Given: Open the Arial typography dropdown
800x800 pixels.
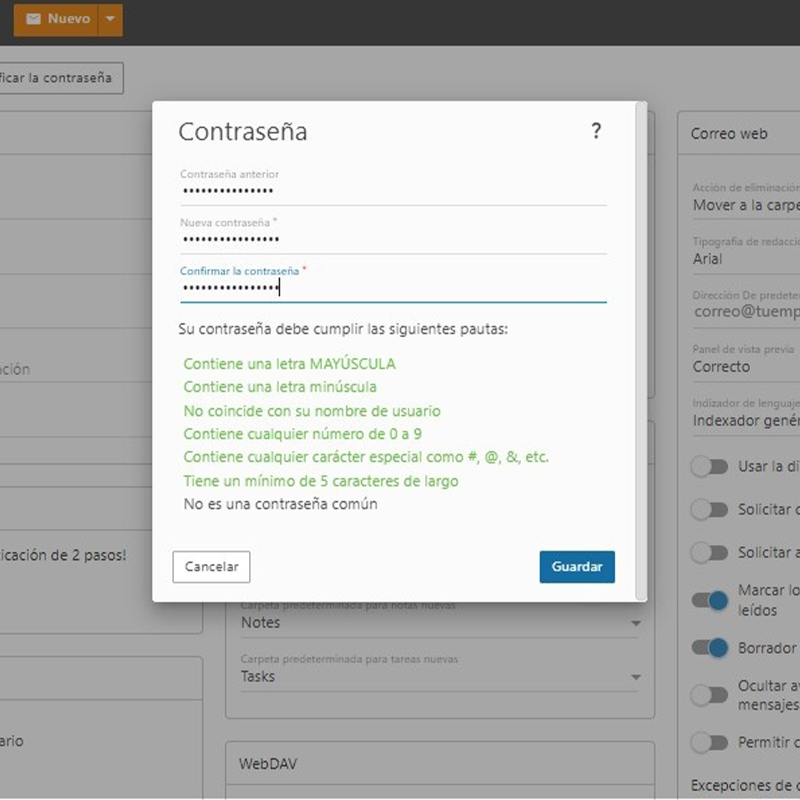Looking at the screenshot, I should tap(745, 259).
